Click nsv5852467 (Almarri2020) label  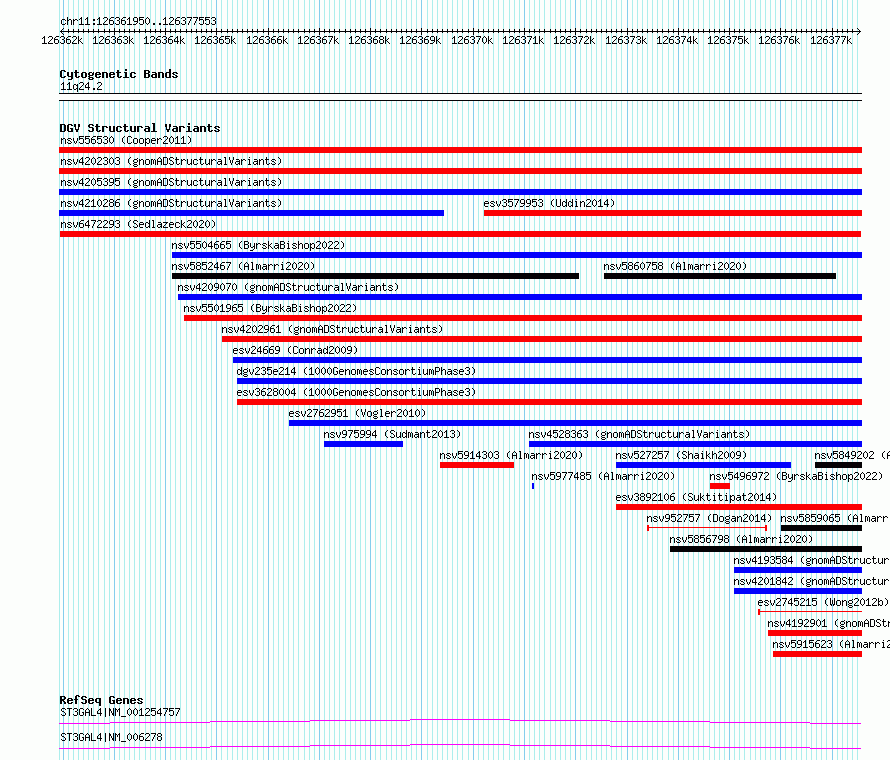pos(243,266)
